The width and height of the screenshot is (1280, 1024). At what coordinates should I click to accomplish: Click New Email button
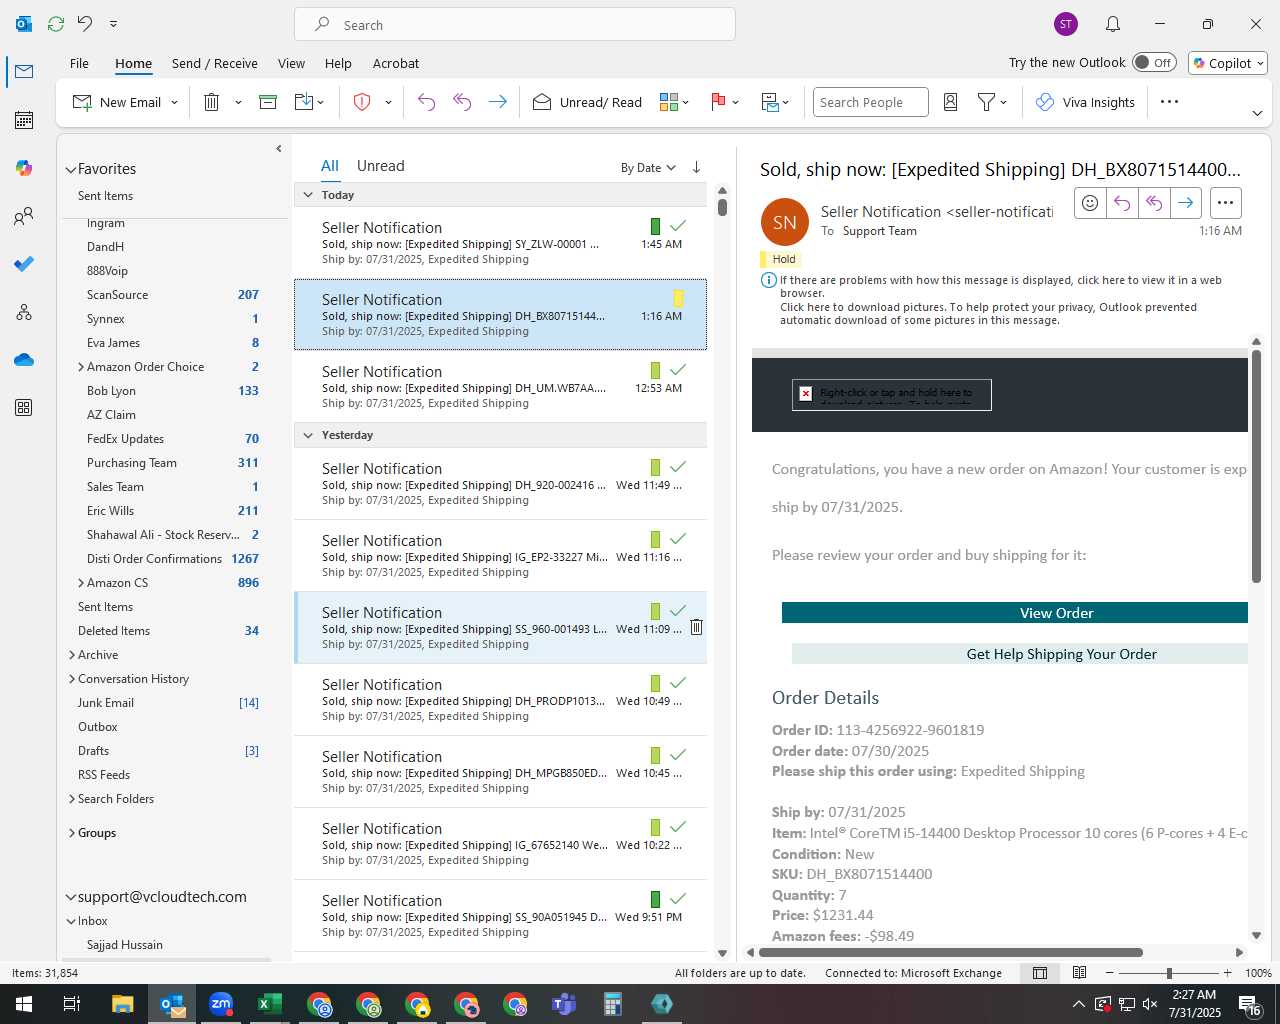pyautogui.click(x=118, y=102)
